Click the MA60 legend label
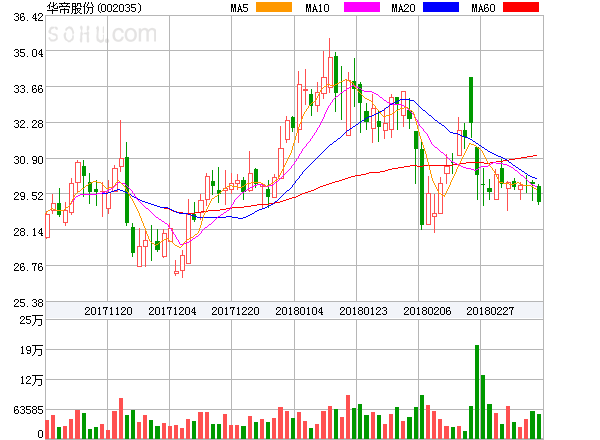The height and width of the screenshot is (440, 600). click(x=483, y=8)
